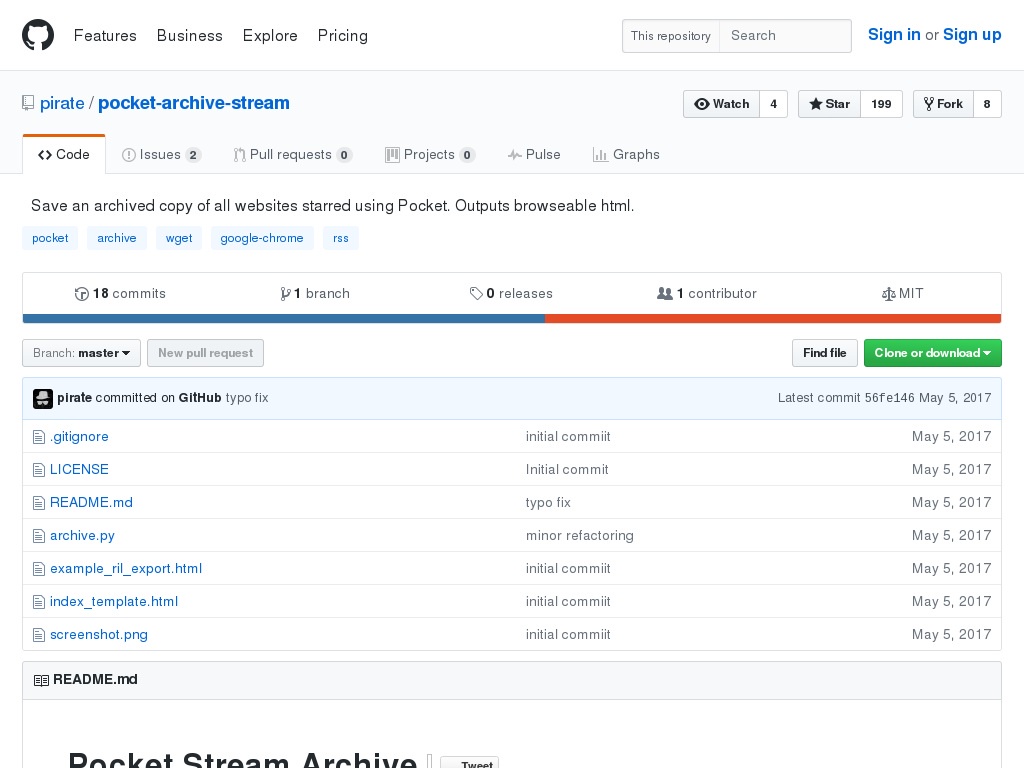
Task: Select the wget topic tag
Action: (179, 238)
